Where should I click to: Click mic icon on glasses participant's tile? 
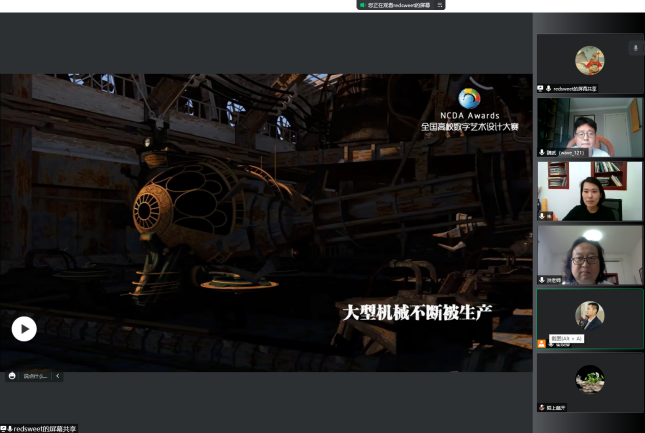point(542,280)
